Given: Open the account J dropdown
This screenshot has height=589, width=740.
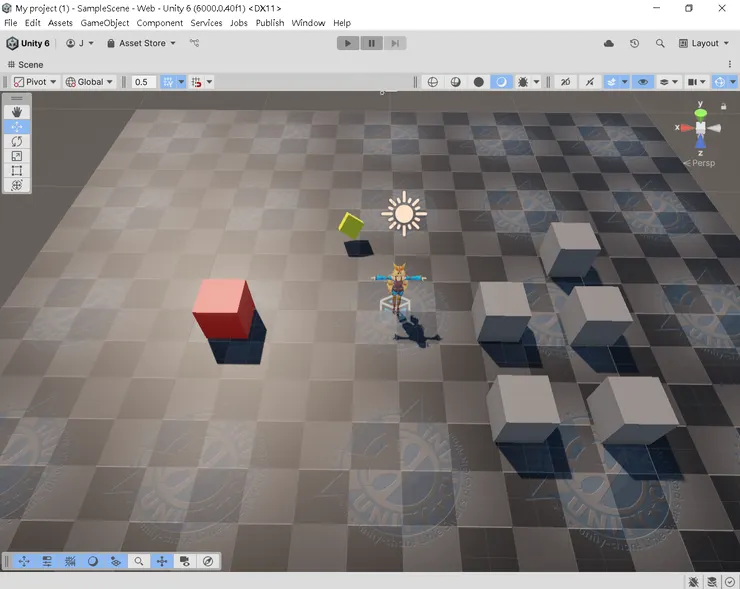Looking at the screenshot, I should 80,43.
